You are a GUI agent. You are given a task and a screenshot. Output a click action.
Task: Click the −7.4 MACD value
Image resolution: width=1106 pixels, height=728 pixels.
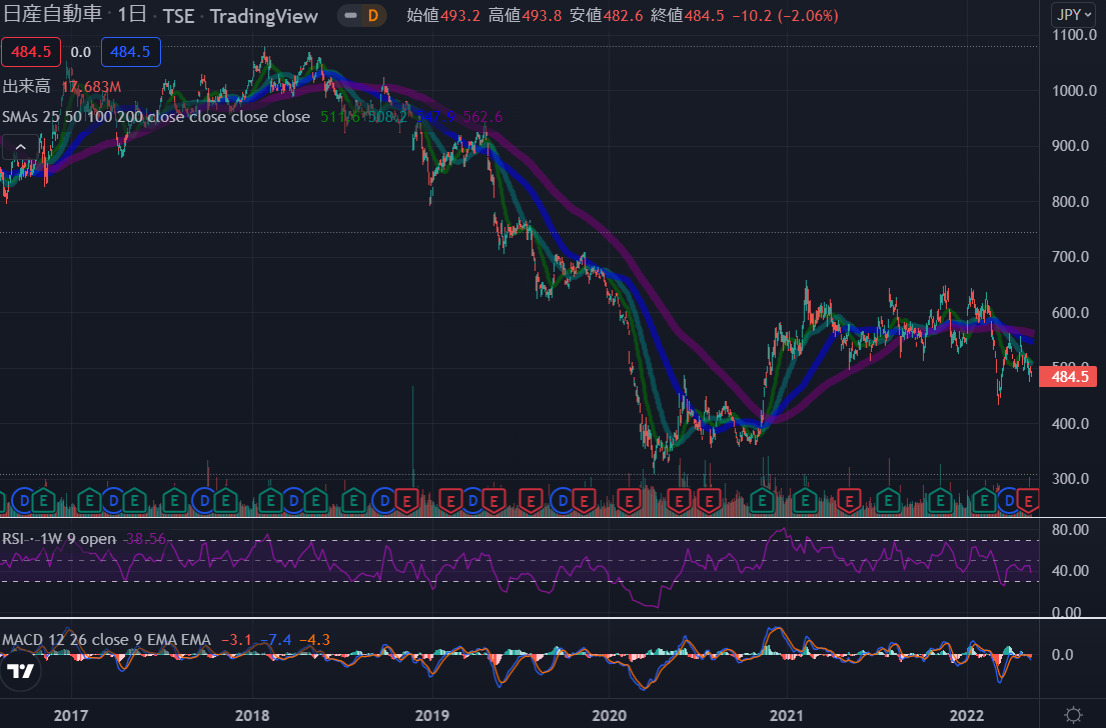point(276,640)
